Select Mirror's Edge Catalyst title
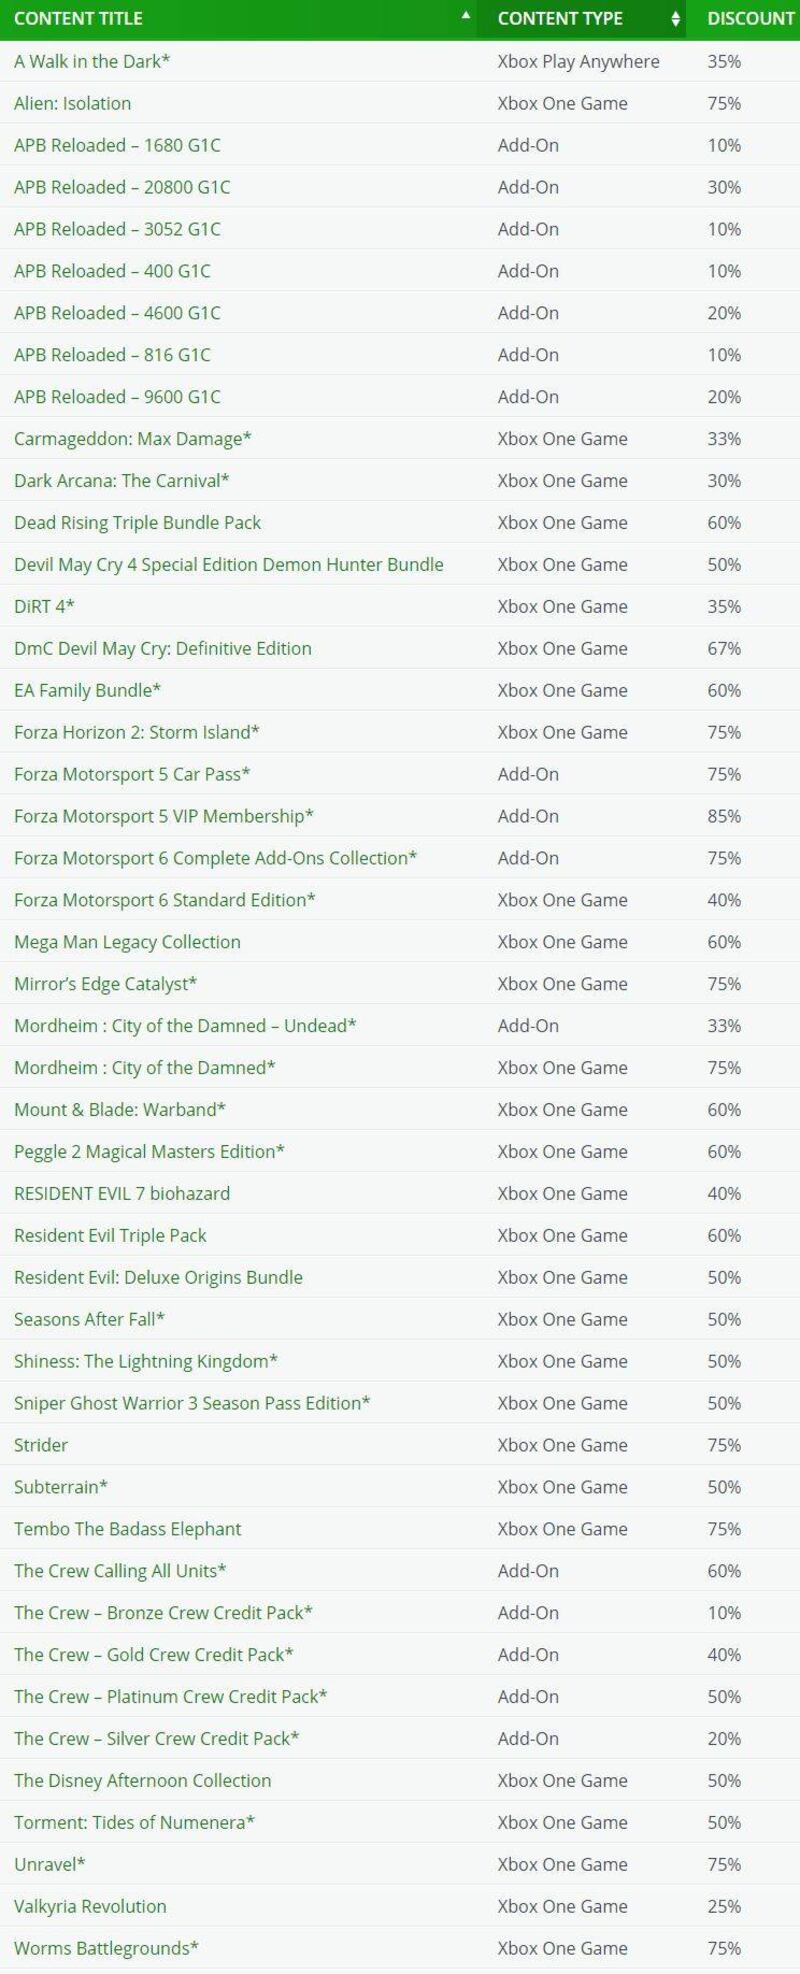Image resolution: width=800 pixels, height=1974 pixels. 105,984
